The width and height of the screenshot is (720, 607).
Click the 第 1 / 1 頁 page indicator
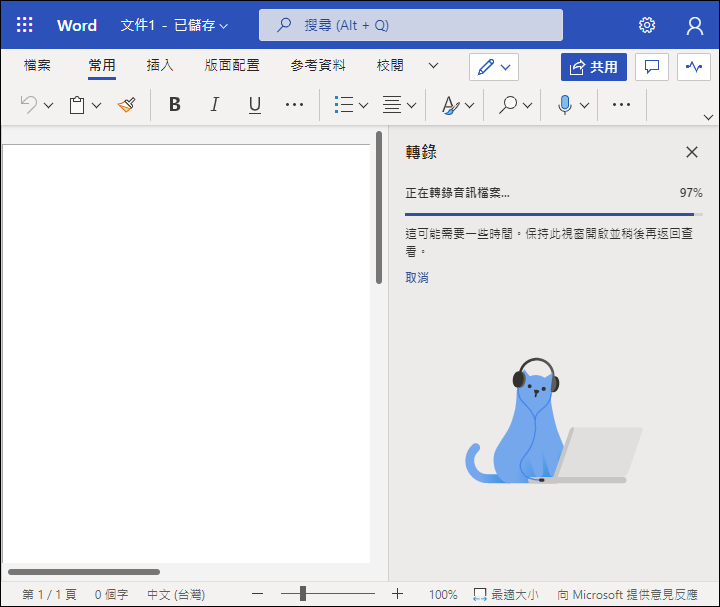click(49, 595)
